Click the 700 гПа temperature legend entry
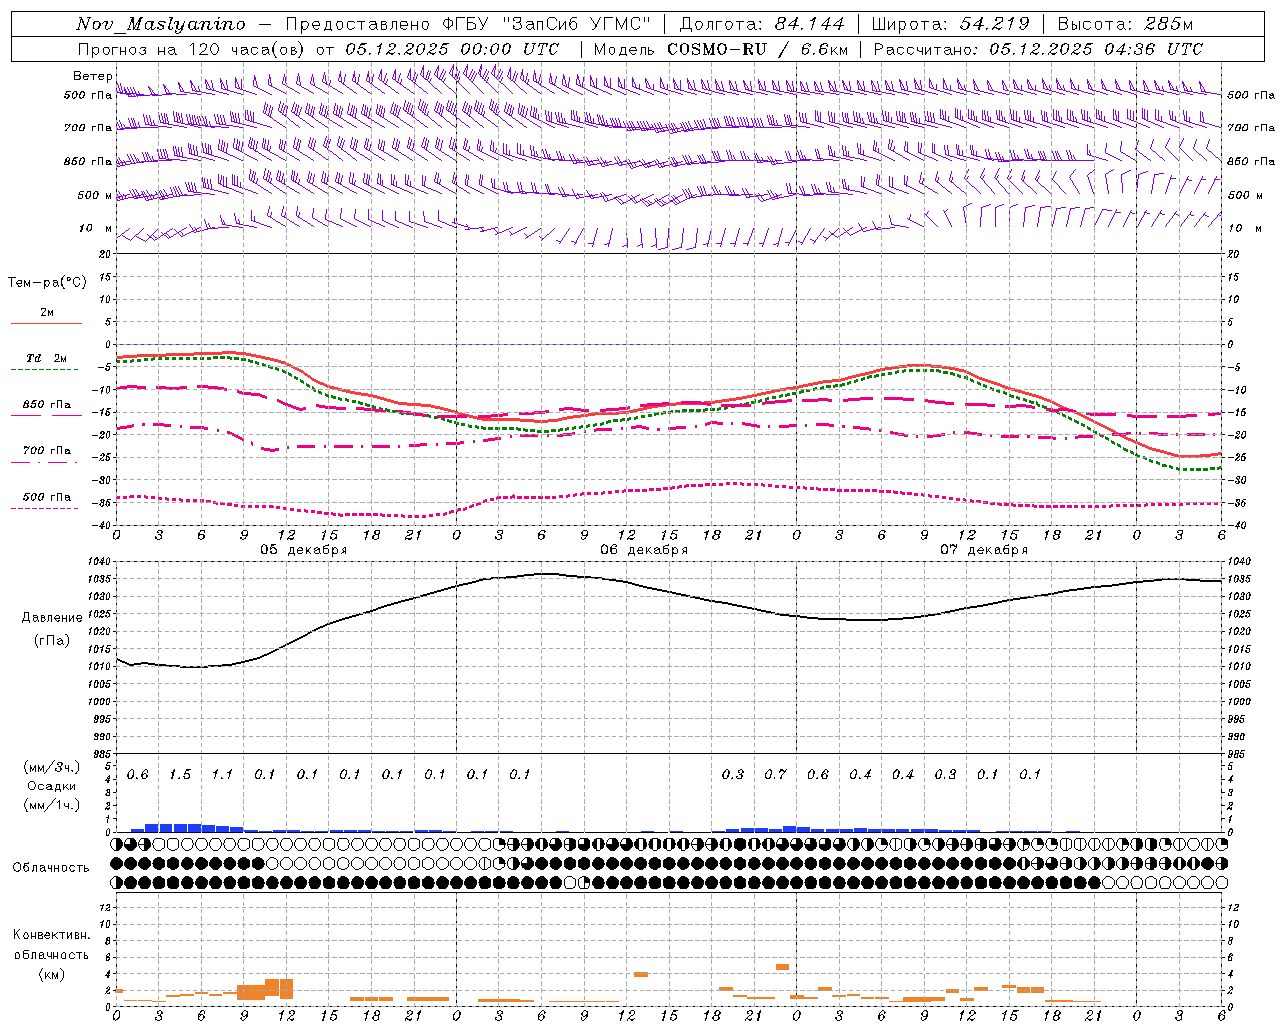 tap(47, 451)
